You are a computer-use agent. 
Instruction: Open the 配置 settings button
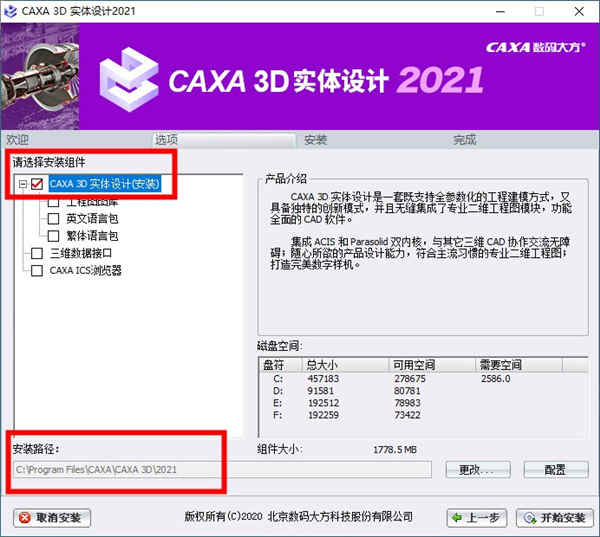[x=555, y=469]
